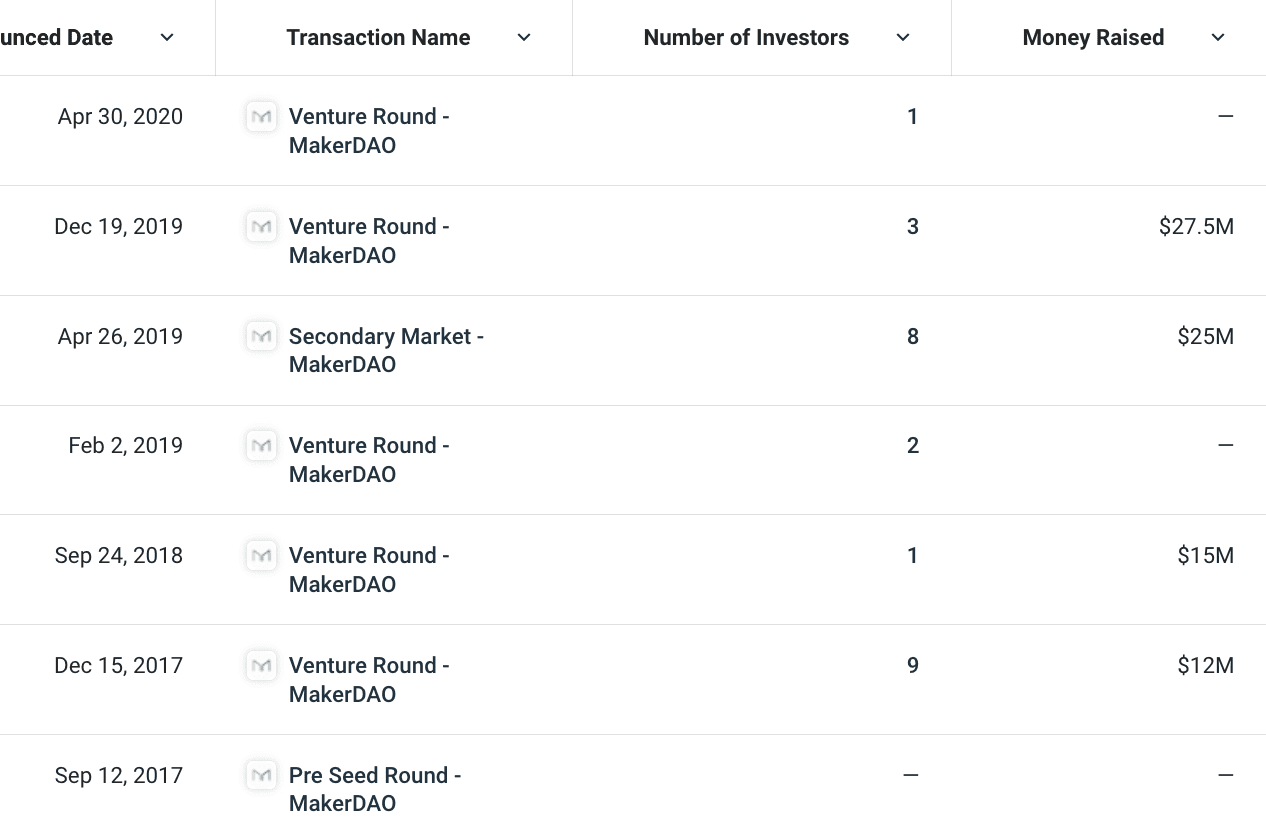Click the $25M raised in Secondary Market row
Screen dimensions: 1266x840
tap(1205, 336)
